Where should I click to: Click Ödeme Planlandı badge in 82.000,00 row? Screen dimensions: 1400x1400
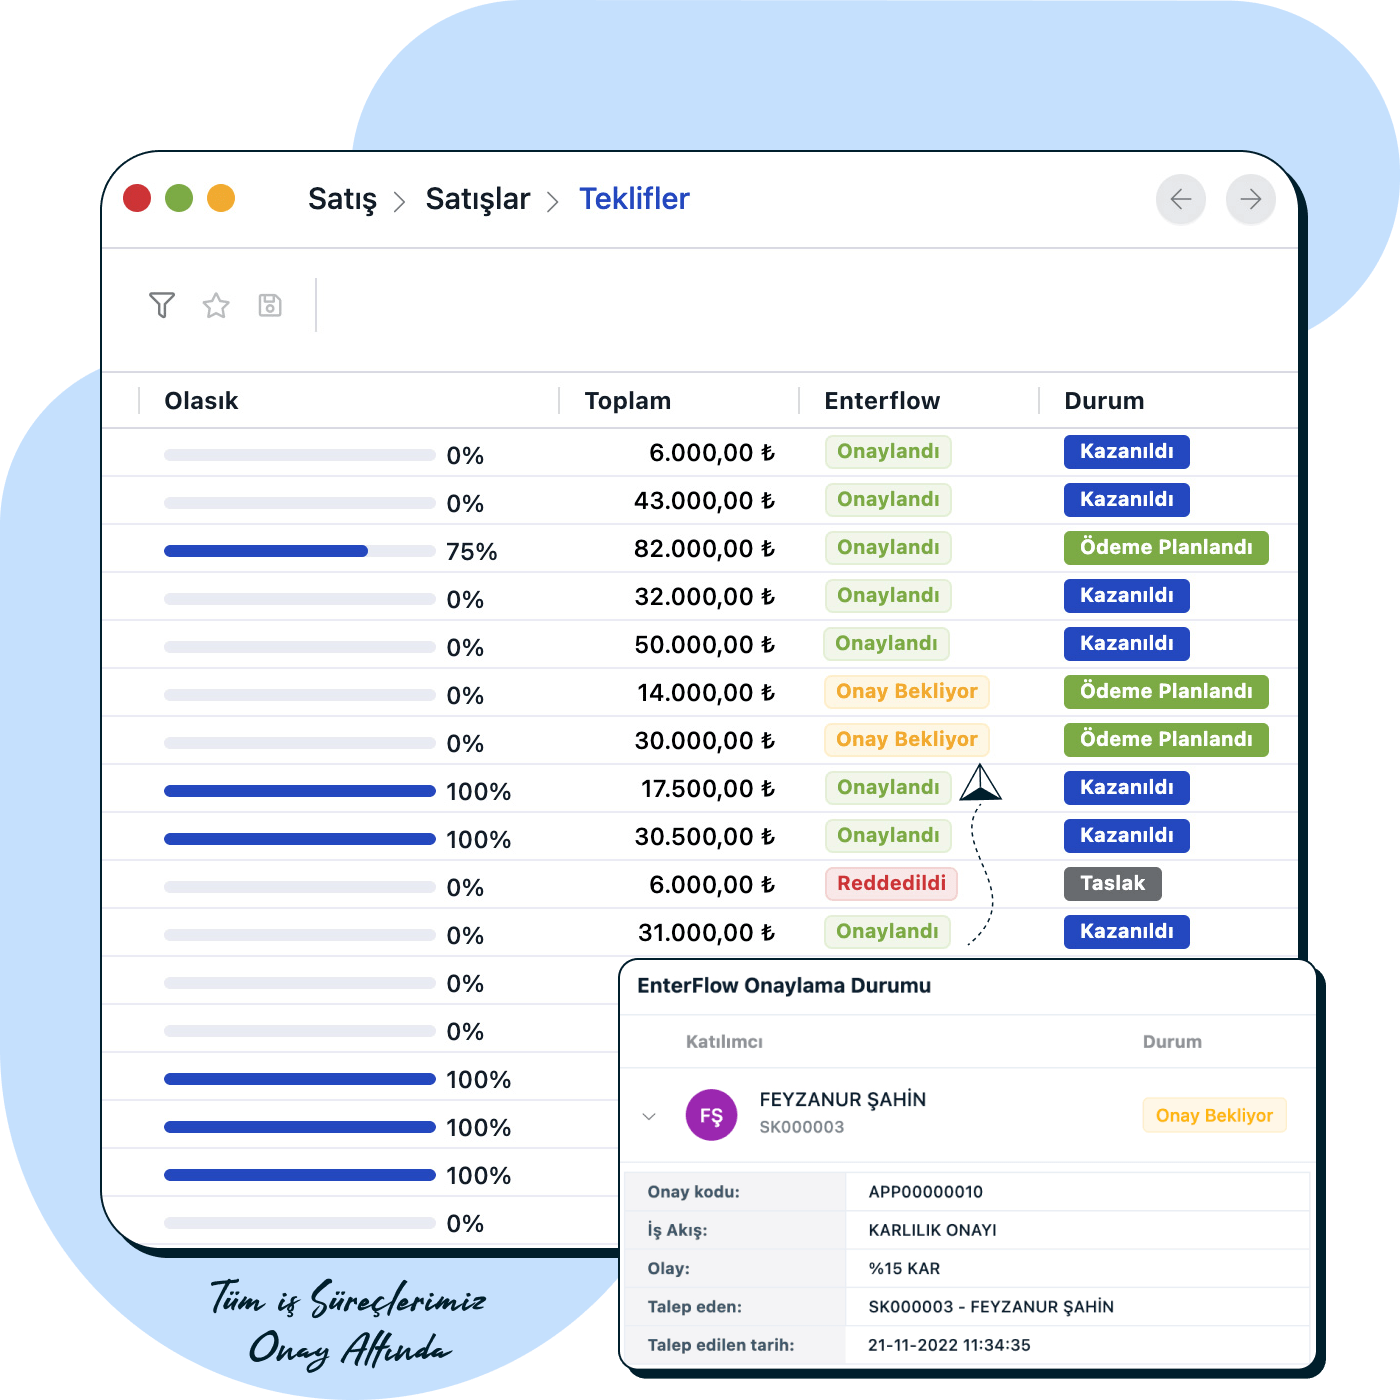[1166, 547]
